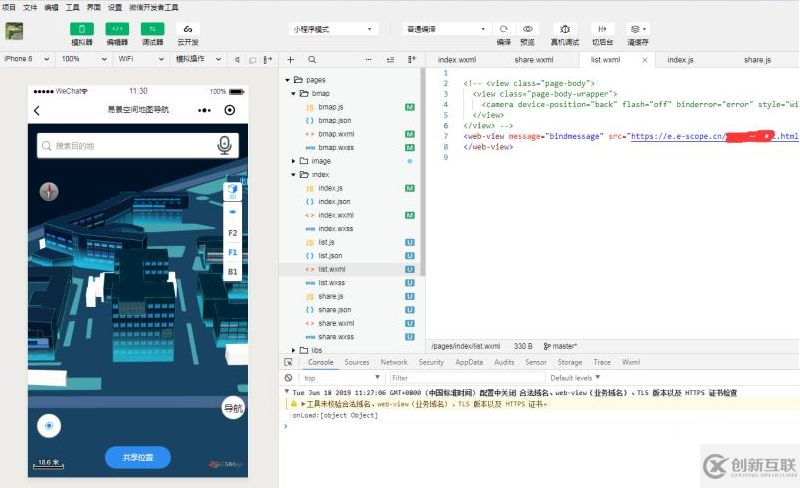The height and width of the screenshot is (488, 800).
Task: Click the locate-me circle button
Action: tap(49, 426)
